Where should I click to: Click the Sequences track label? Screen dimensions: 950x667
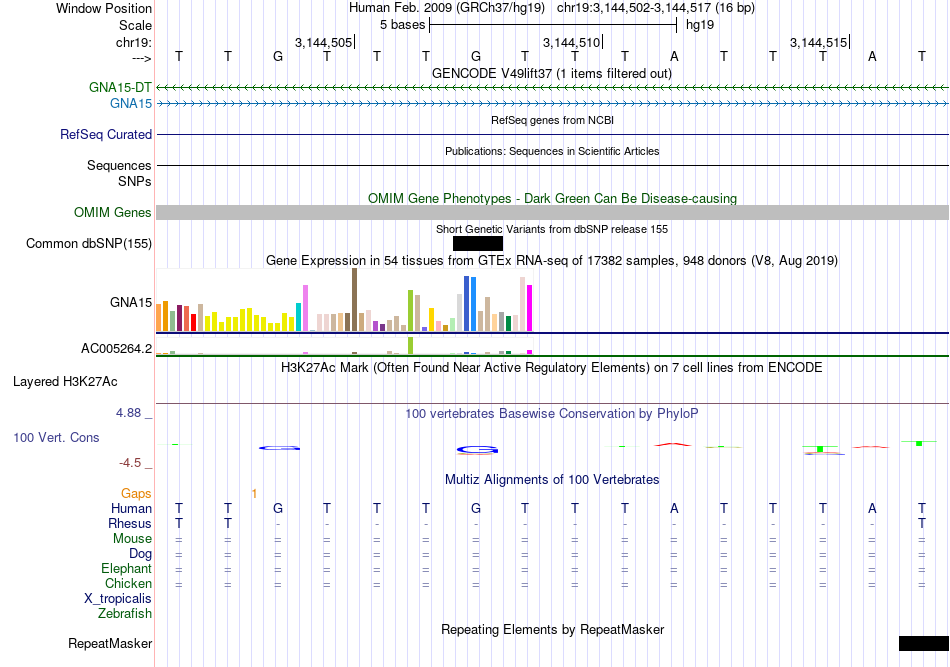[119, 165]
